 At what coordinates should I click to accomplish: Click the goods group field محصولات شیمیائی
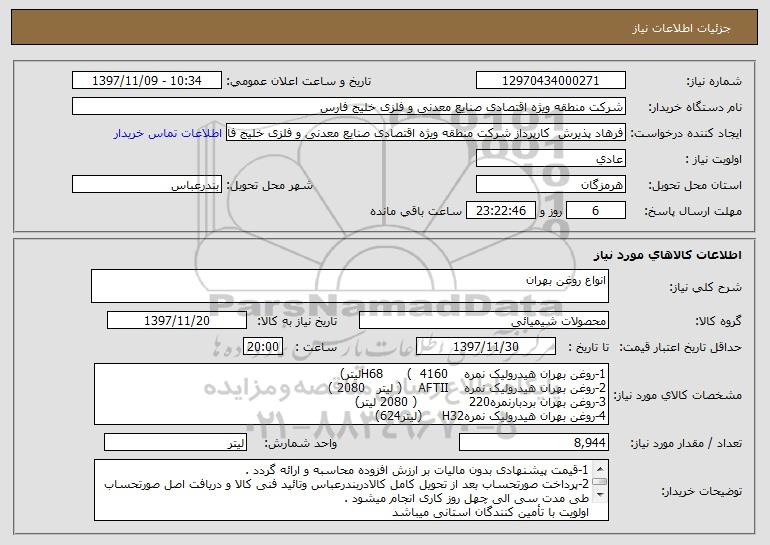click(484, 321)
